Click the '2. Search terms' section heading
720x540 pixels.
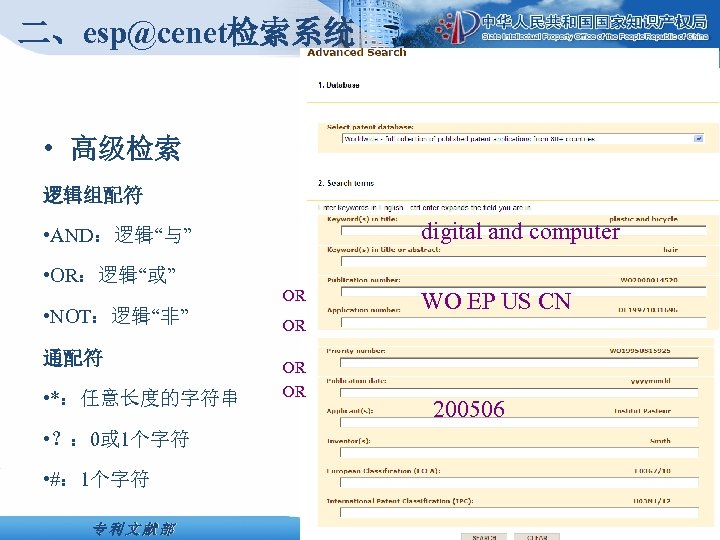pyautogui.click(x=346, y=183)
